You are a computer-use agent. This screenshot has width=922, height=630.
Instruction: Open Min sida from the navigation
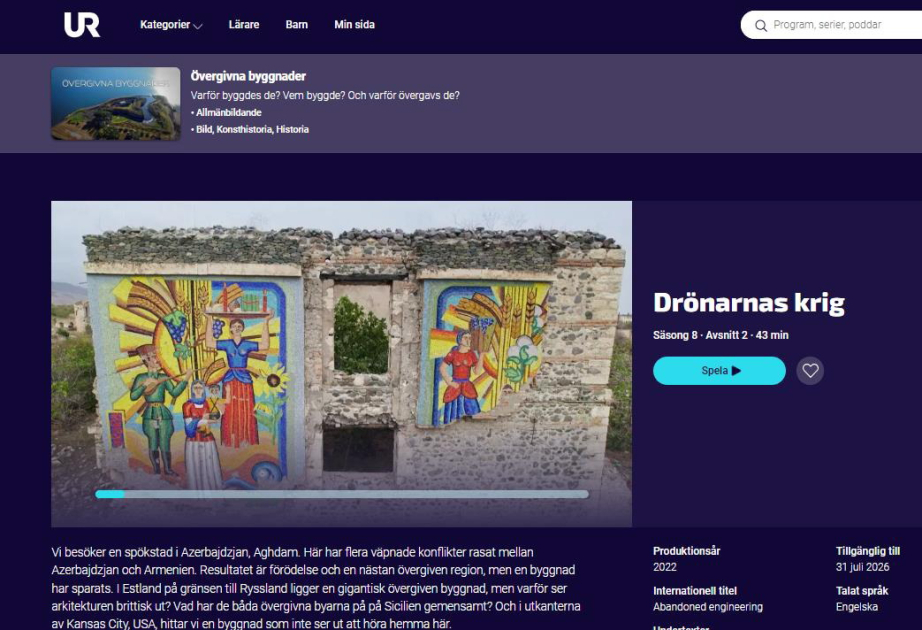click(x=354, y=25)
